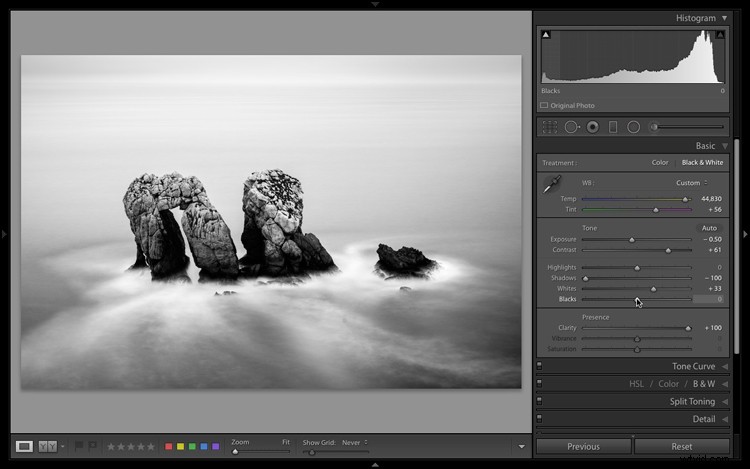This screenshot has width=750, height=469.
Task: Click the Tint slider
Action: click(x=637, y=209)
